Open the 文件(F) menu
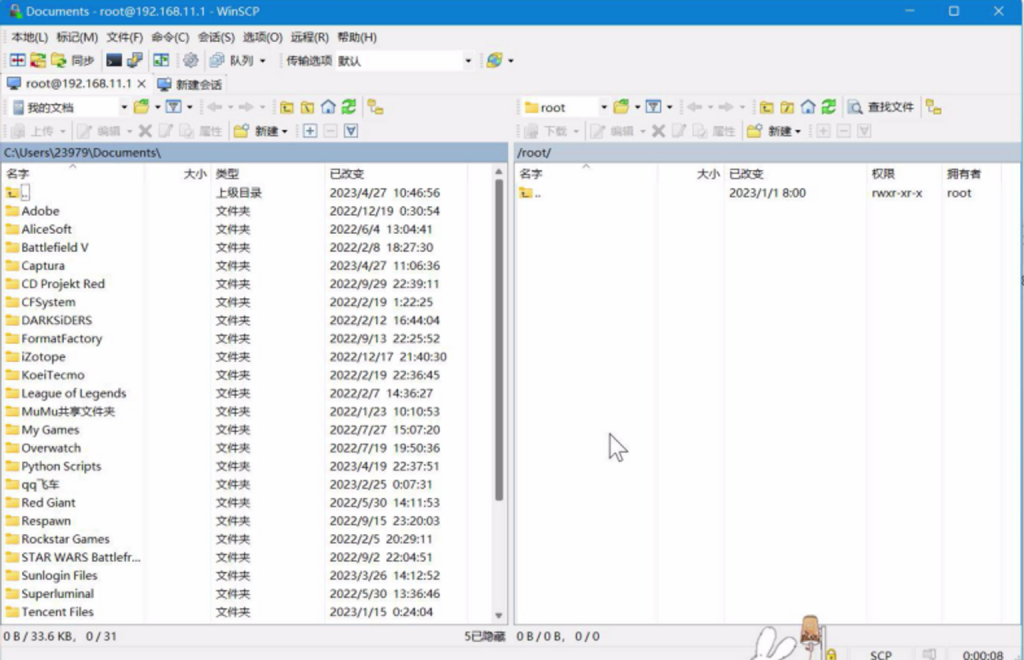Screen dimensions: 1024x660 click(x=125, y=37)
